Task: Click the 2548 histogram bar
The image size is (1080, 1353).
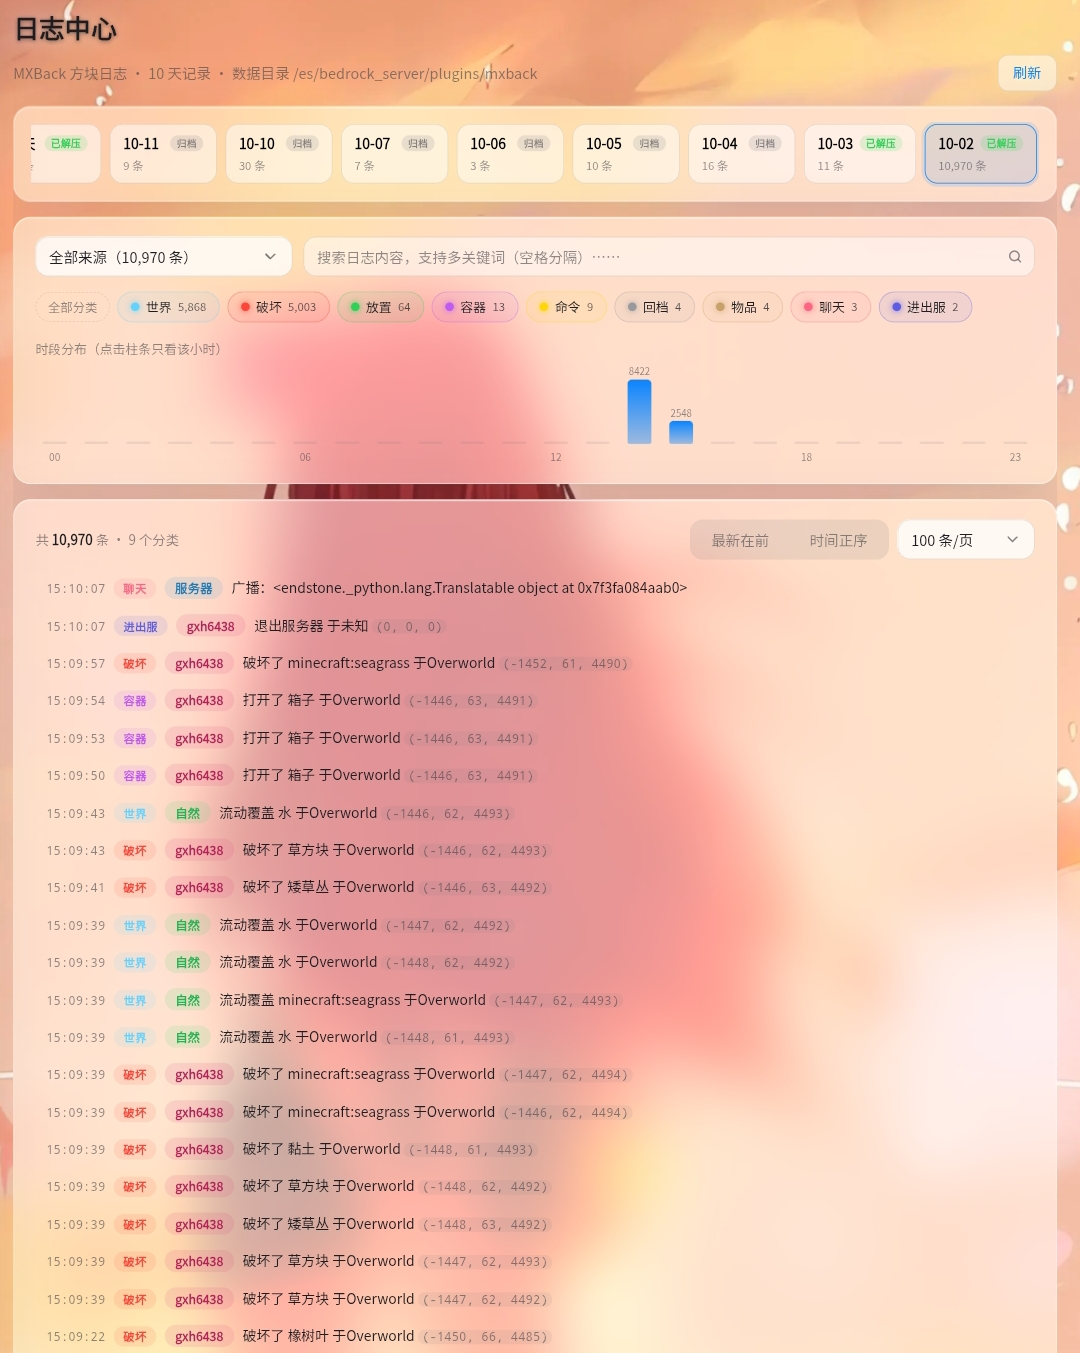Action: coord(681,432)
